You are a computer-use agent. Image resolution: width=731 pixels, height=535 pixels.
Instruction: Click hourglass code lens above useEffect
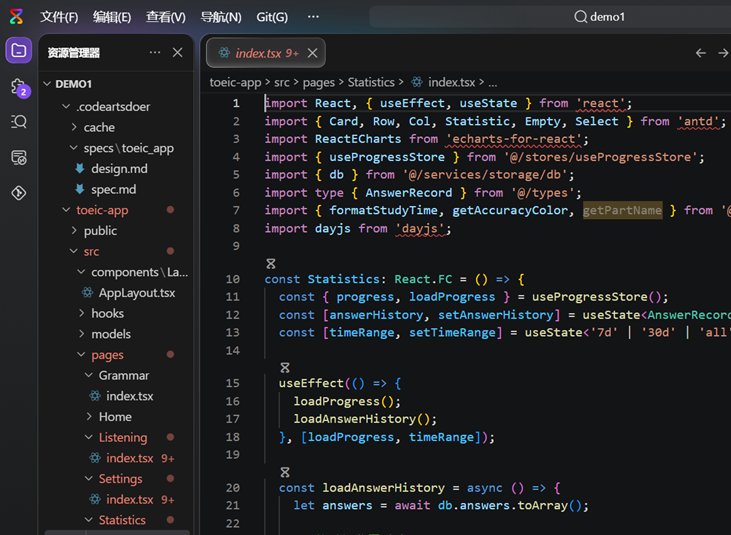click(285, 368)
